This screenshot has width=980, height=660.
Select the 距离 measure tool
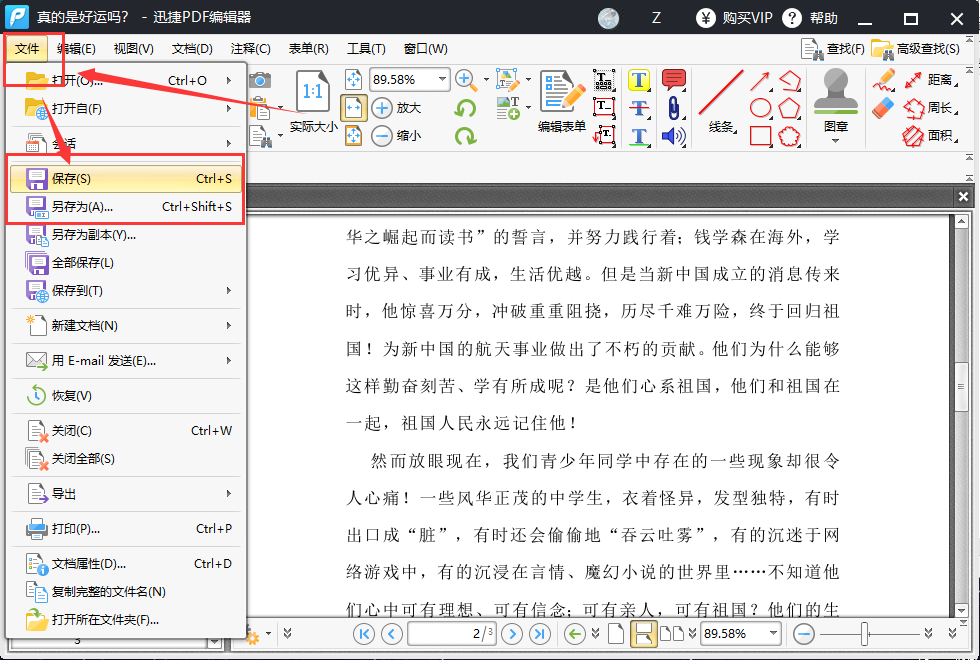930,80
